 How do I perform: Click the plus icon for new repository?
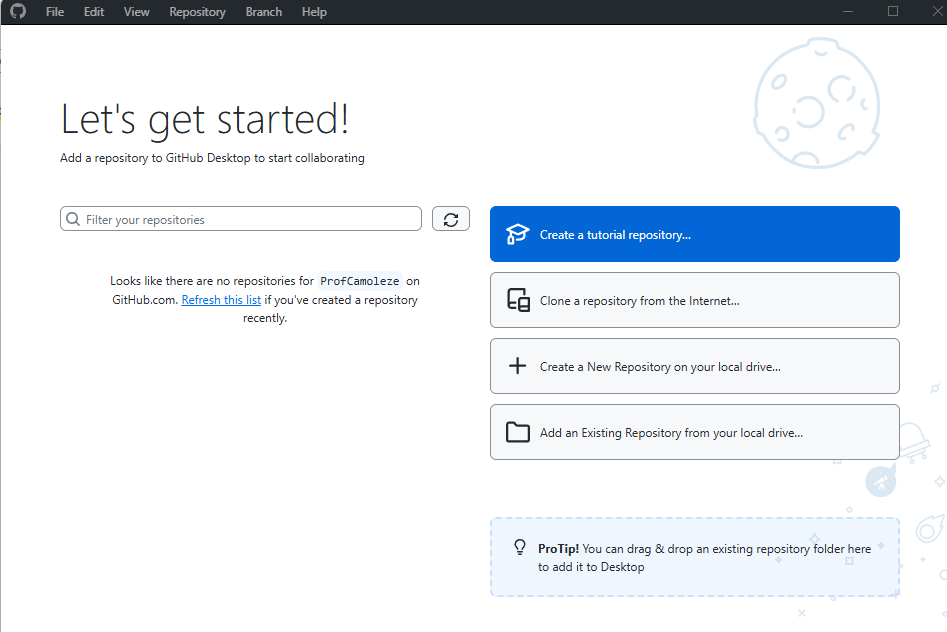[517, 367]
